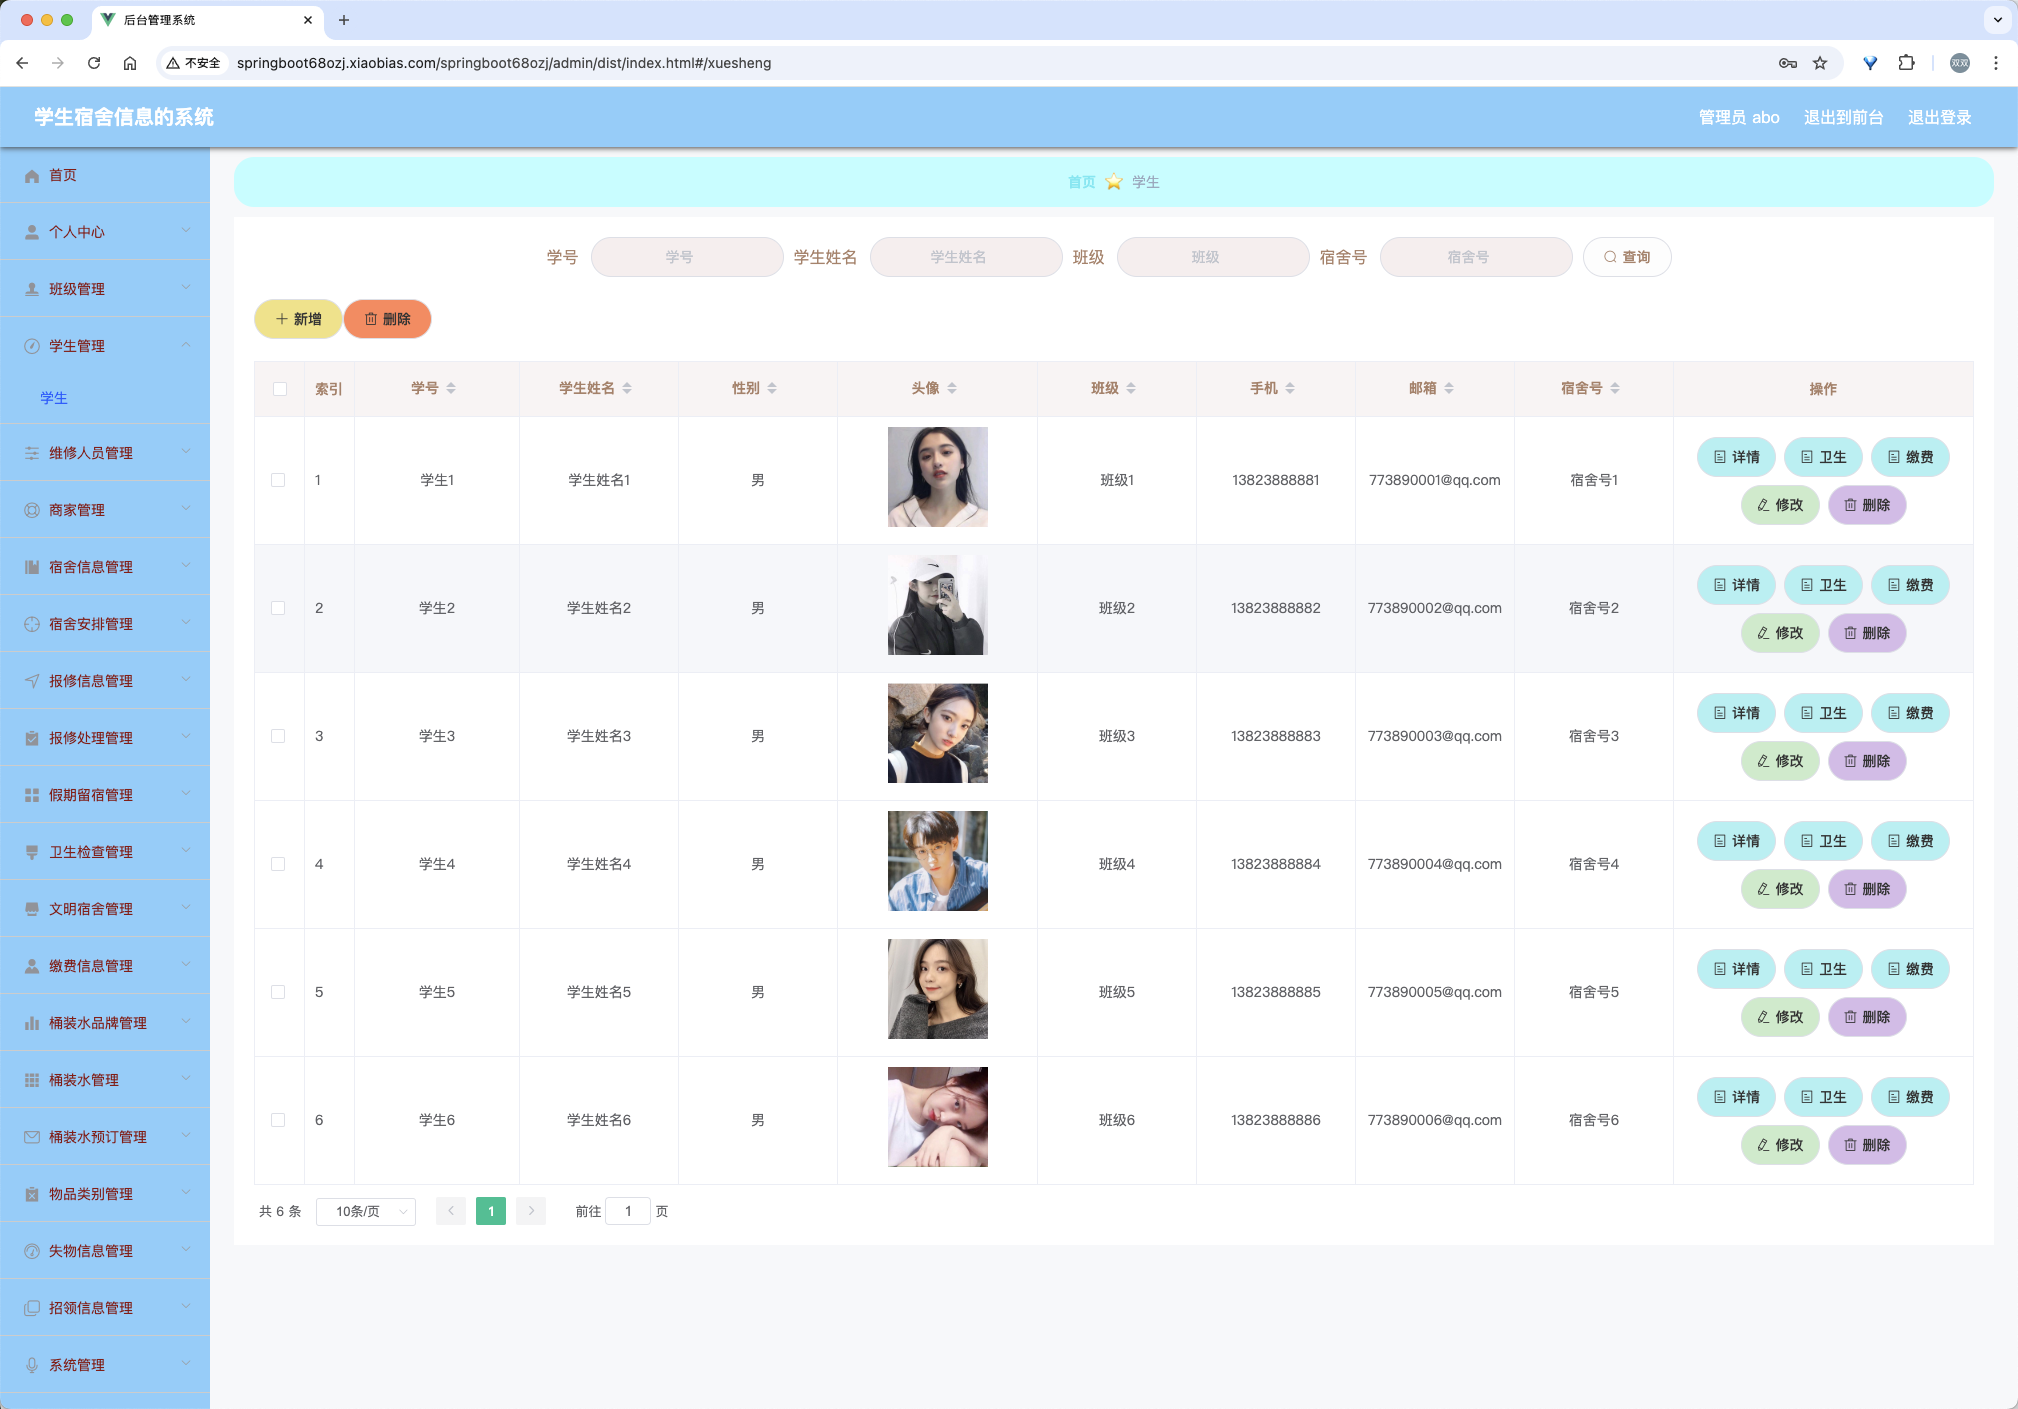
Task: Click 修改 for 学生3
Action: (1780, 761)
